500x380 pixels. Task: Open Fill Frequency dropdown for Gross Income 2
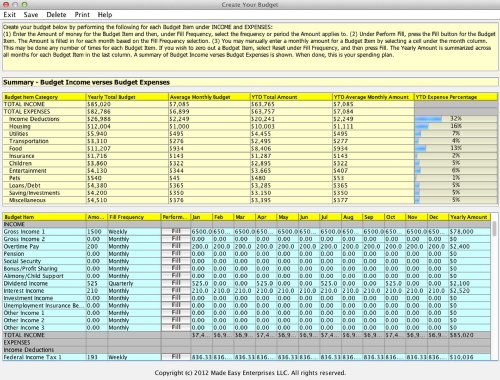click(134, 239)
